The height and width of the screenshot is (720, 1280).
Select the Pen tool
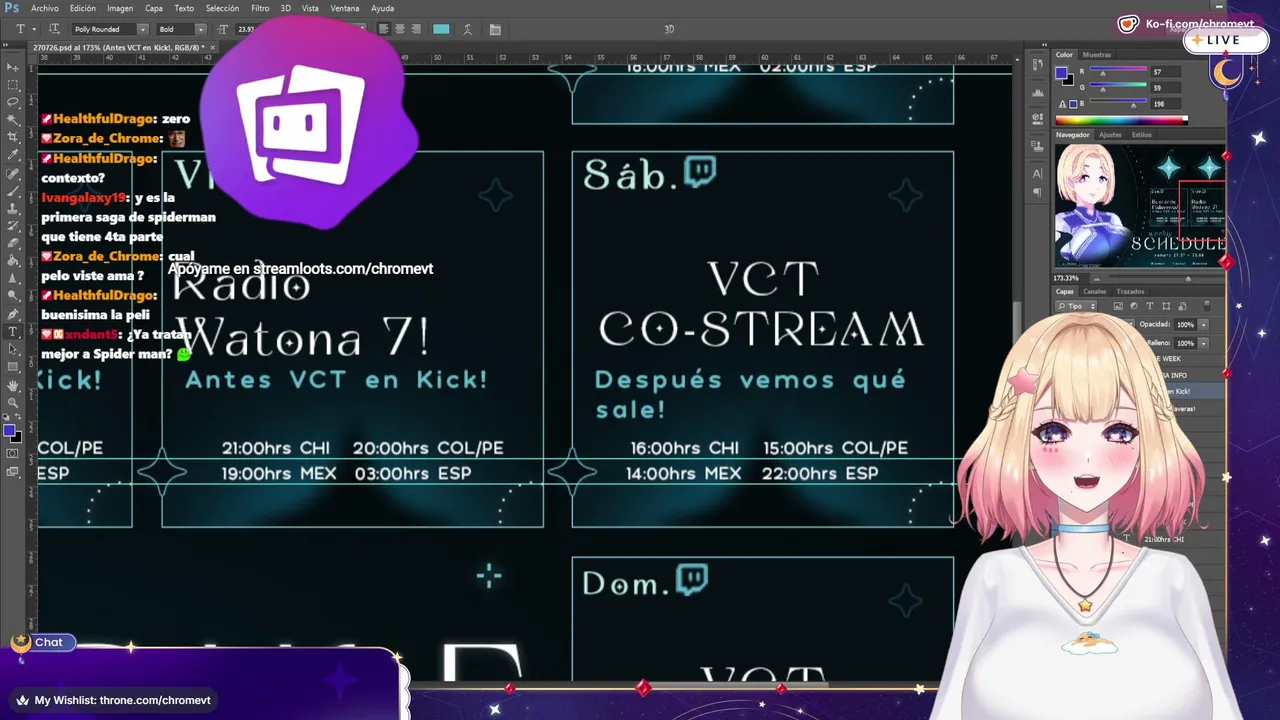[13, 314]
